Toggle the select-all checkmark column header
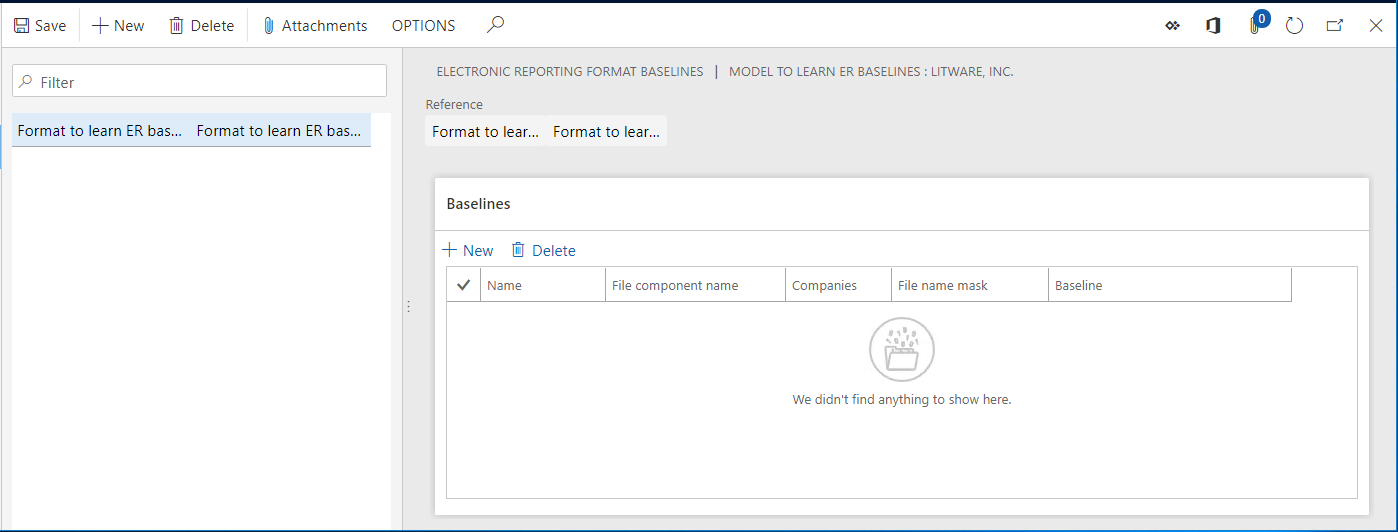1398x532 pixels. click(x=463, y=285)
